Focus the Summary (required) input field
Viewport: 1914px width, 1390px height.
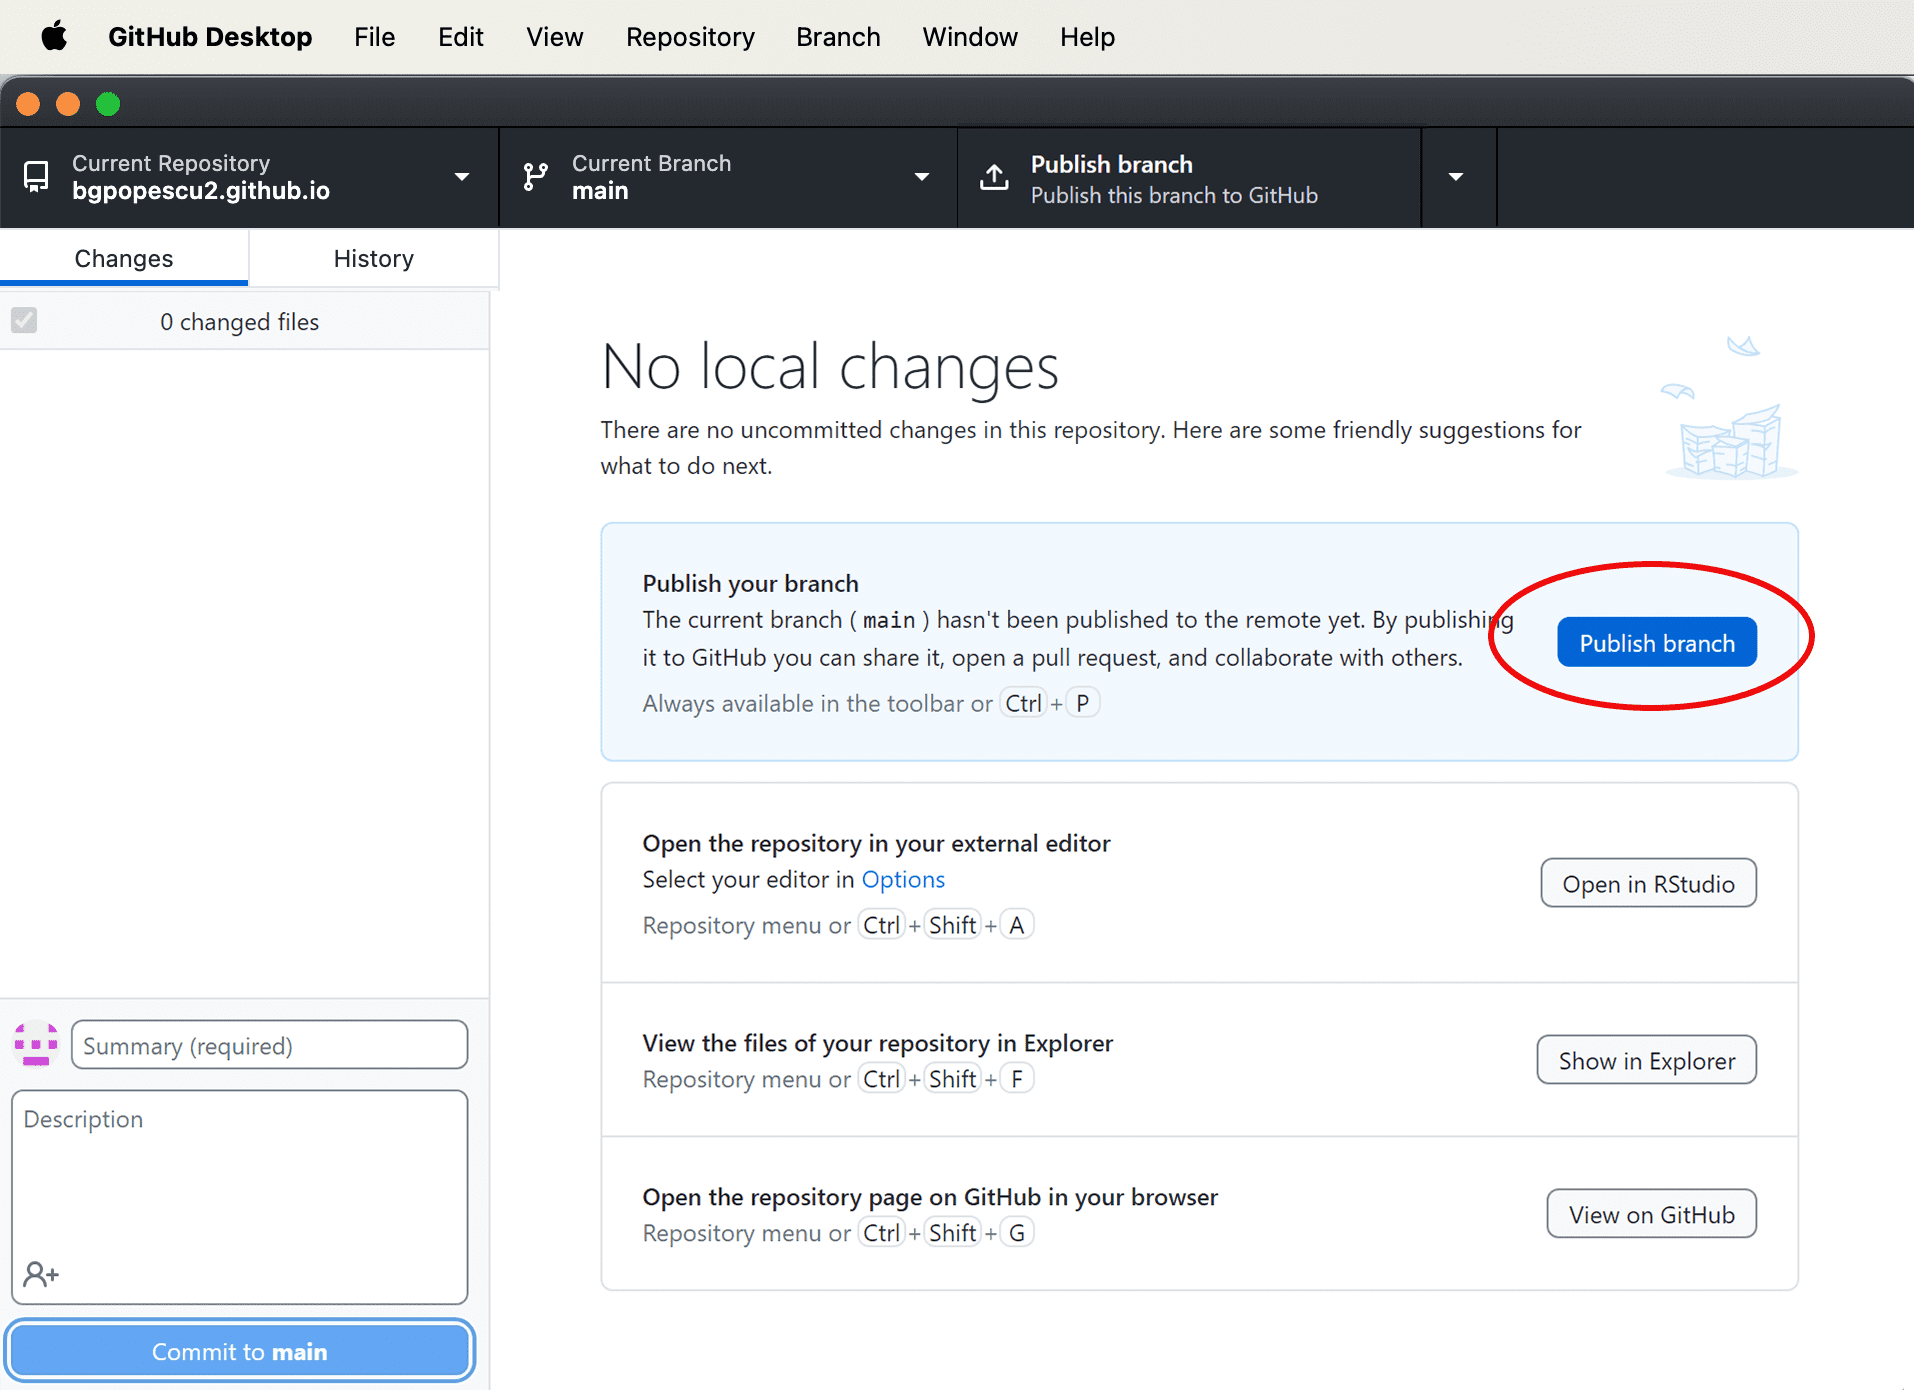269,1045
